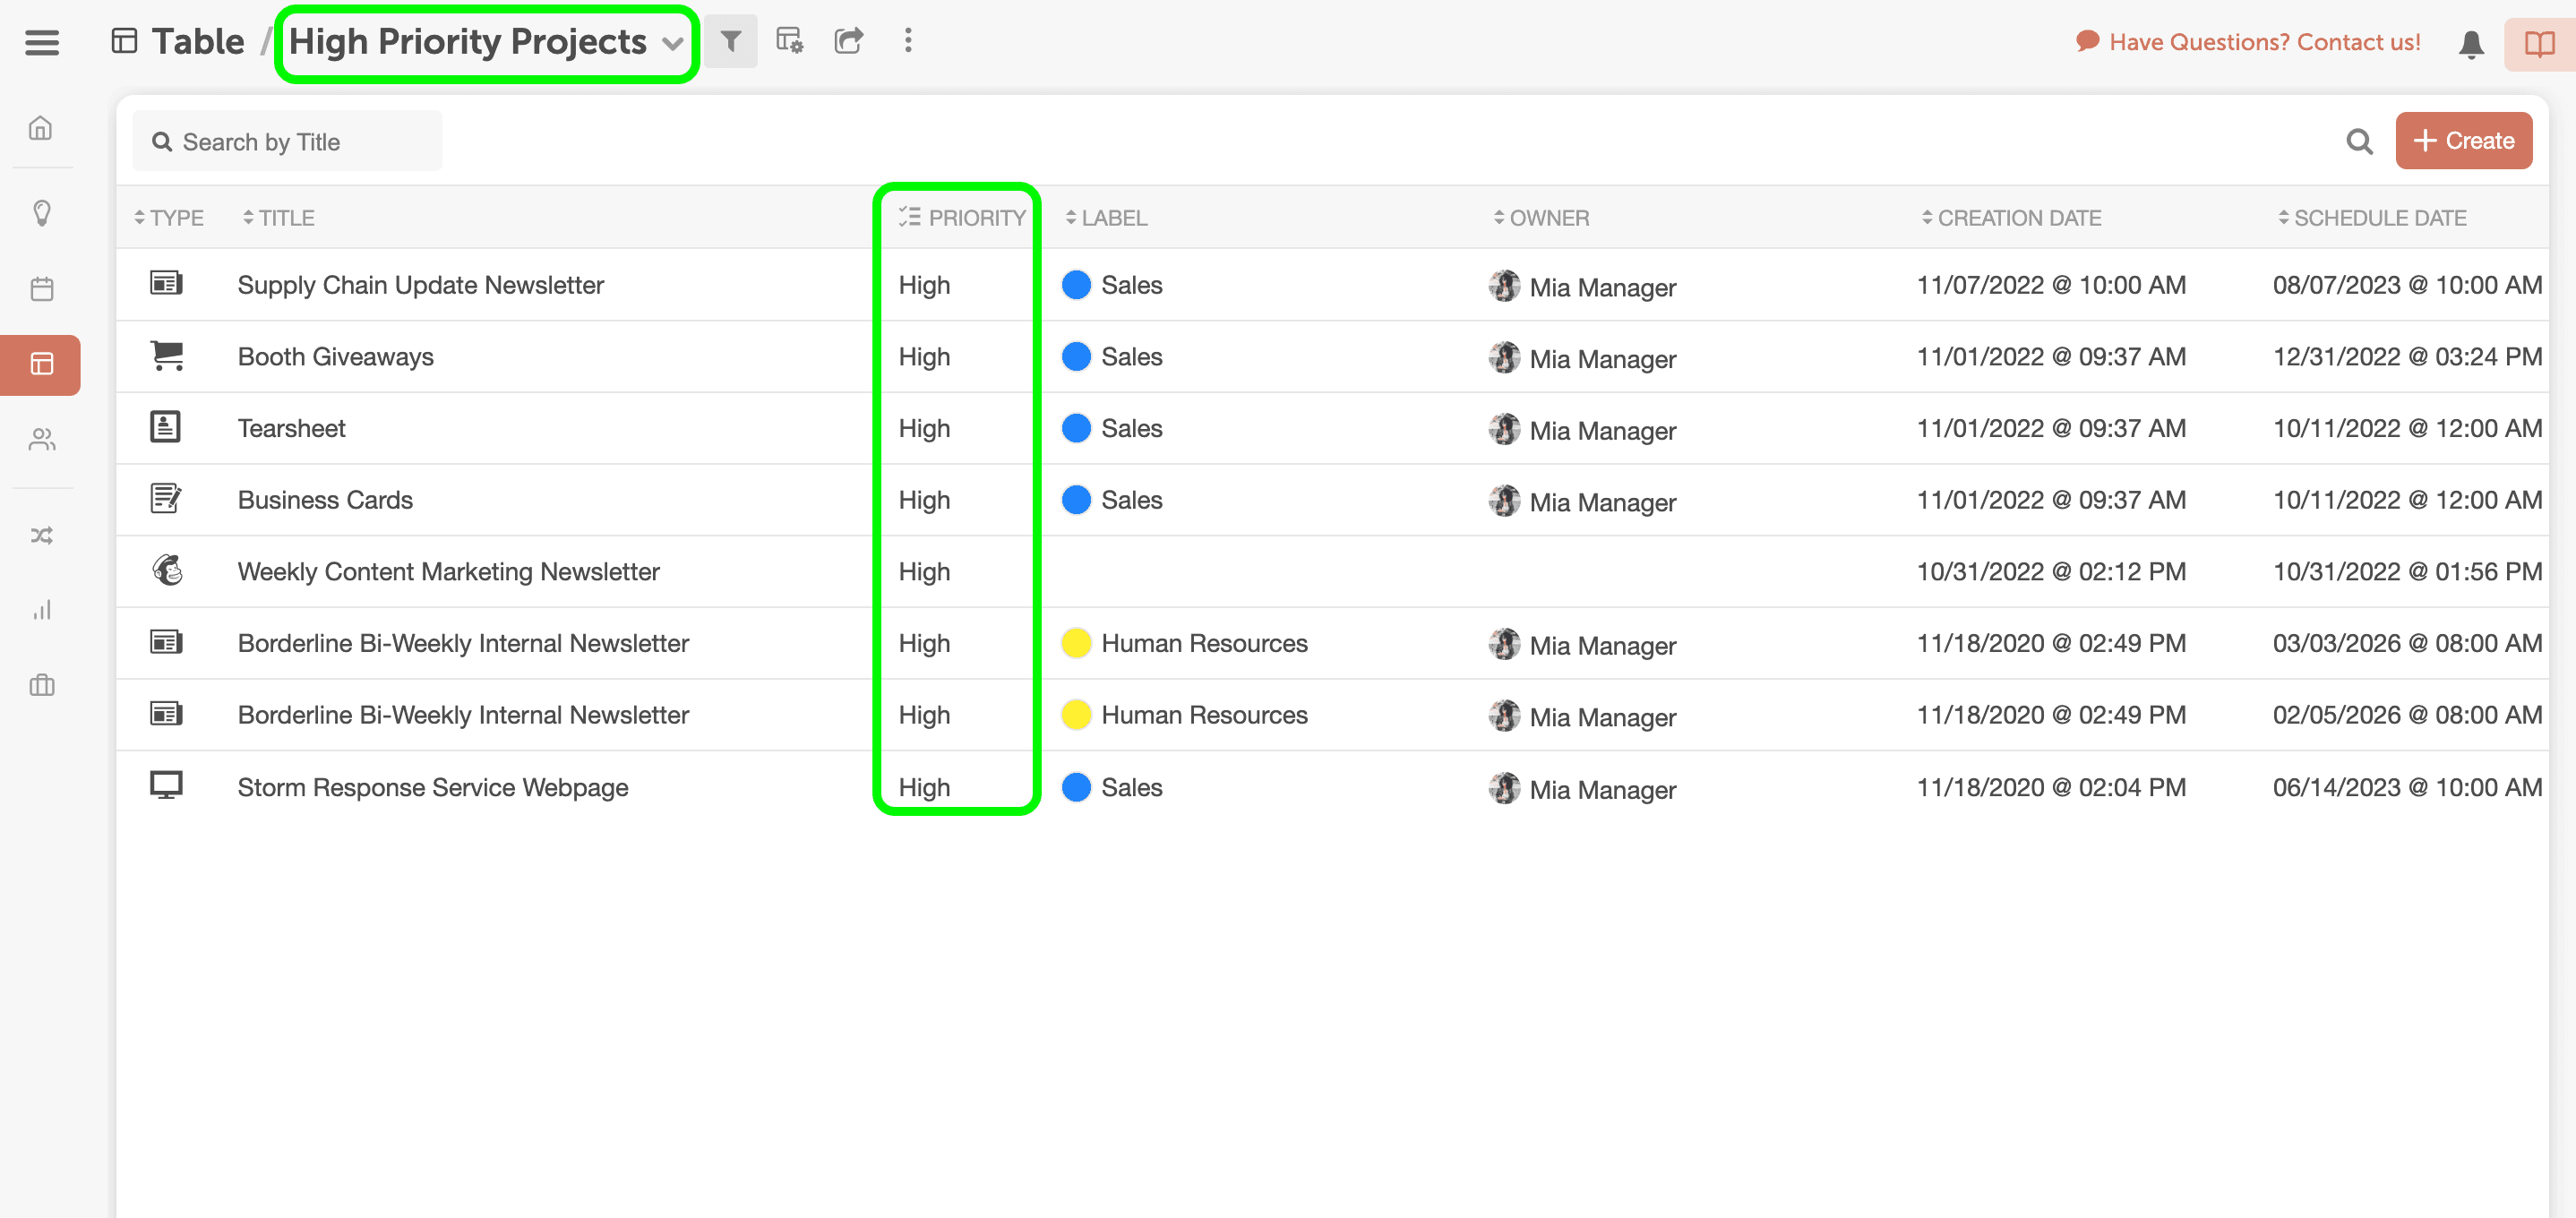Click newsletter type icon for Supply Chain Update
Image resolution: width=2576 pixels, height=1218 pixels.
click(x=166, y=283)
